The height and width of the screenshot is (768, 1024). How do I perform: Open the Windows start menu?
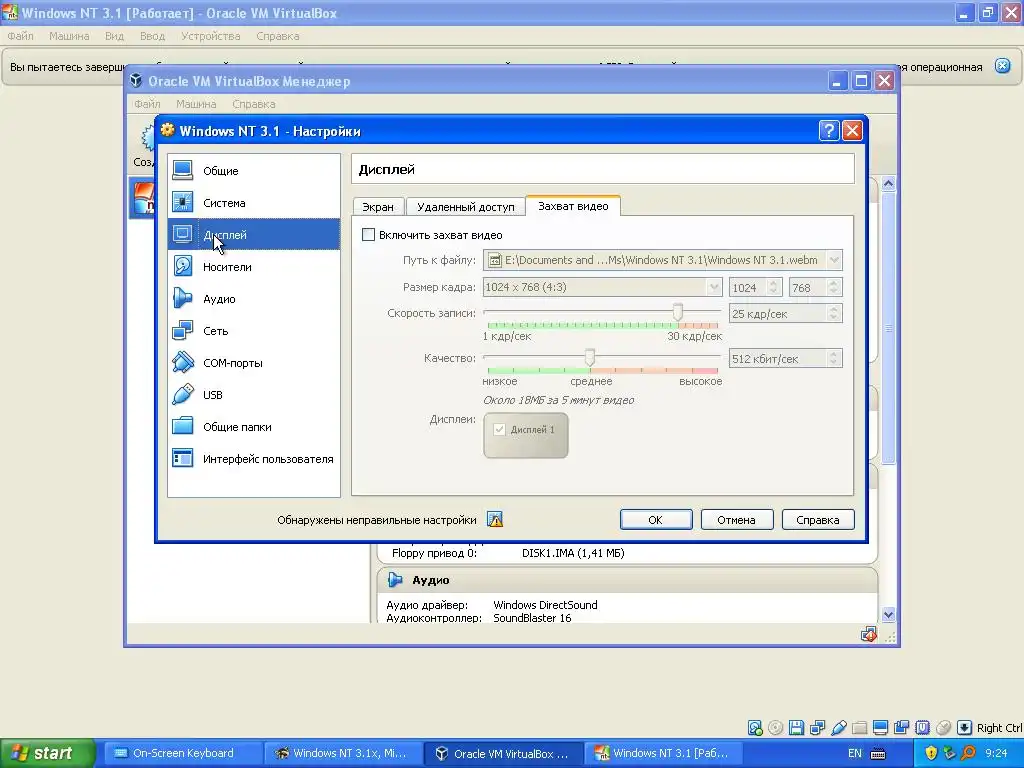(x=48, y=753)
